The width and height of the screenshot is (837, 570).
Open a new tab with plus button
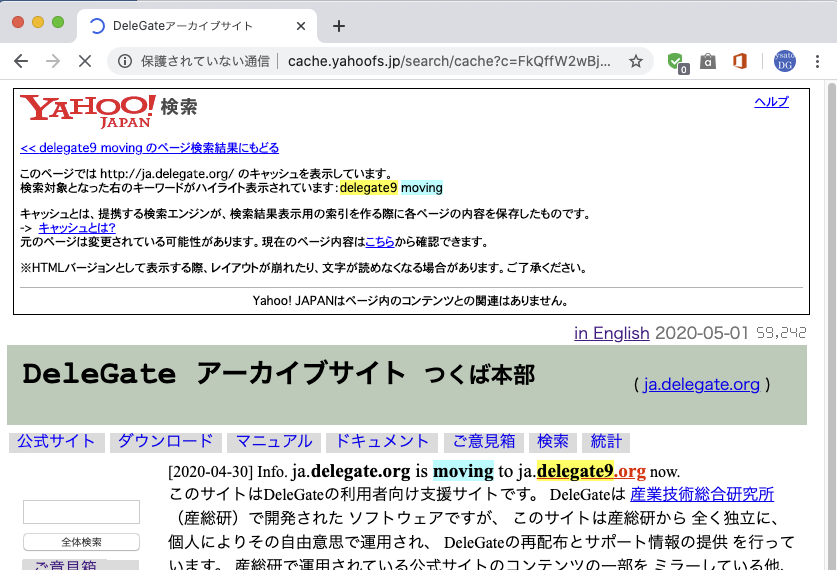338,26
